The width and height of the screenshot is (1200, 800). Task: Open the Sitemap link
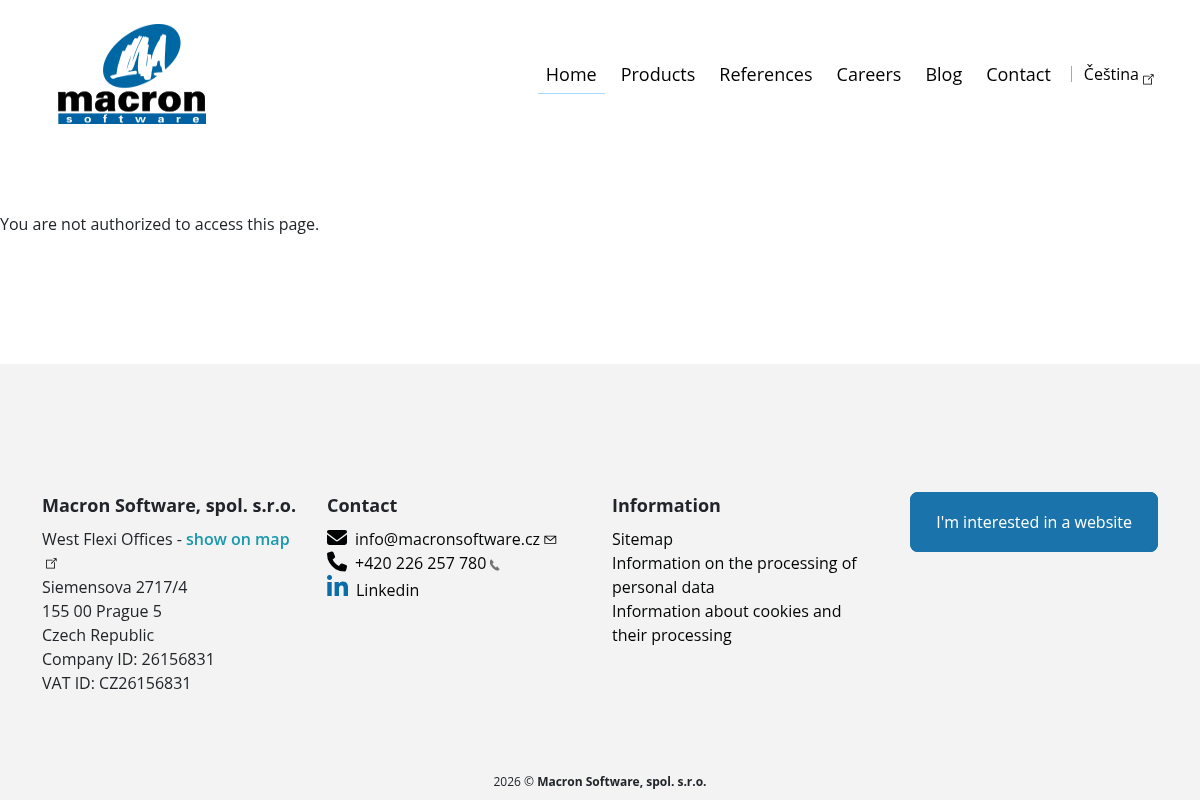click(642, 539)
